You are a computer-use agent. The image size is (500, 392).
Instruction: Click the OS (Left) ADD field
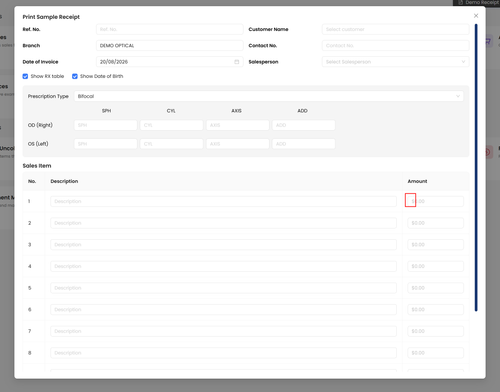(x=304, y=144)
